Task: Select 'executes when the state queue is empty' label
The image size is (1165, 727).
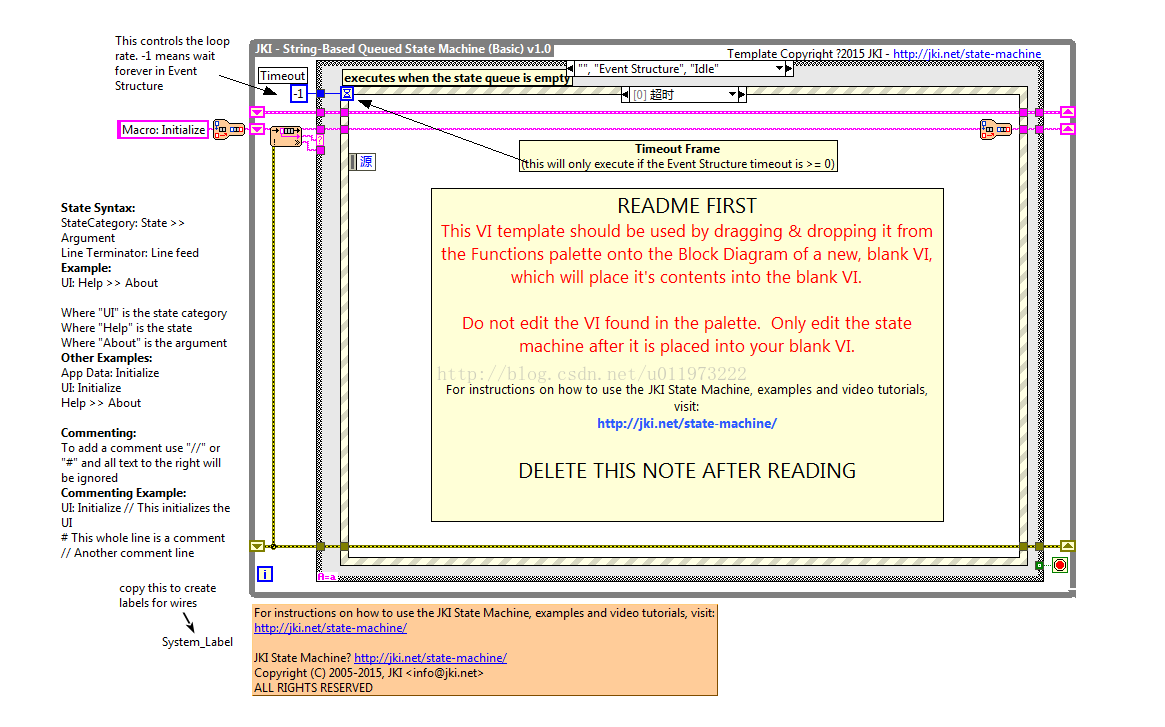Action: click(x=457, y=78)
